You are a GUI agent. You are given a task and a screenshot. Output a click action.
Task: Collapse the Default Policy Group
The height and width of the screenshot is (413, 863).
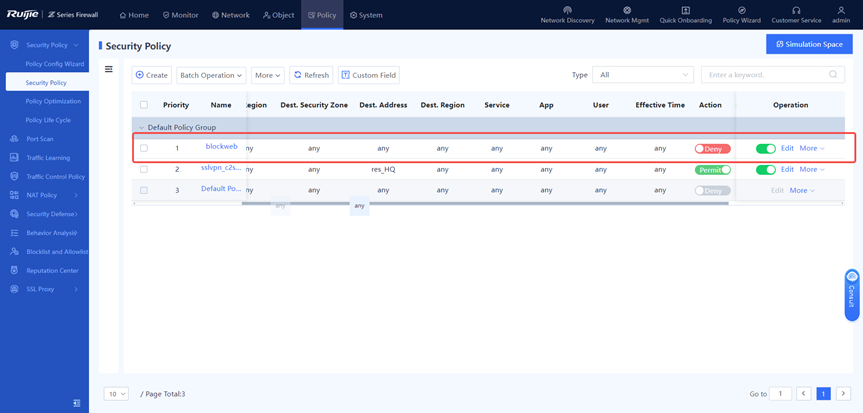tap(141, 128)
